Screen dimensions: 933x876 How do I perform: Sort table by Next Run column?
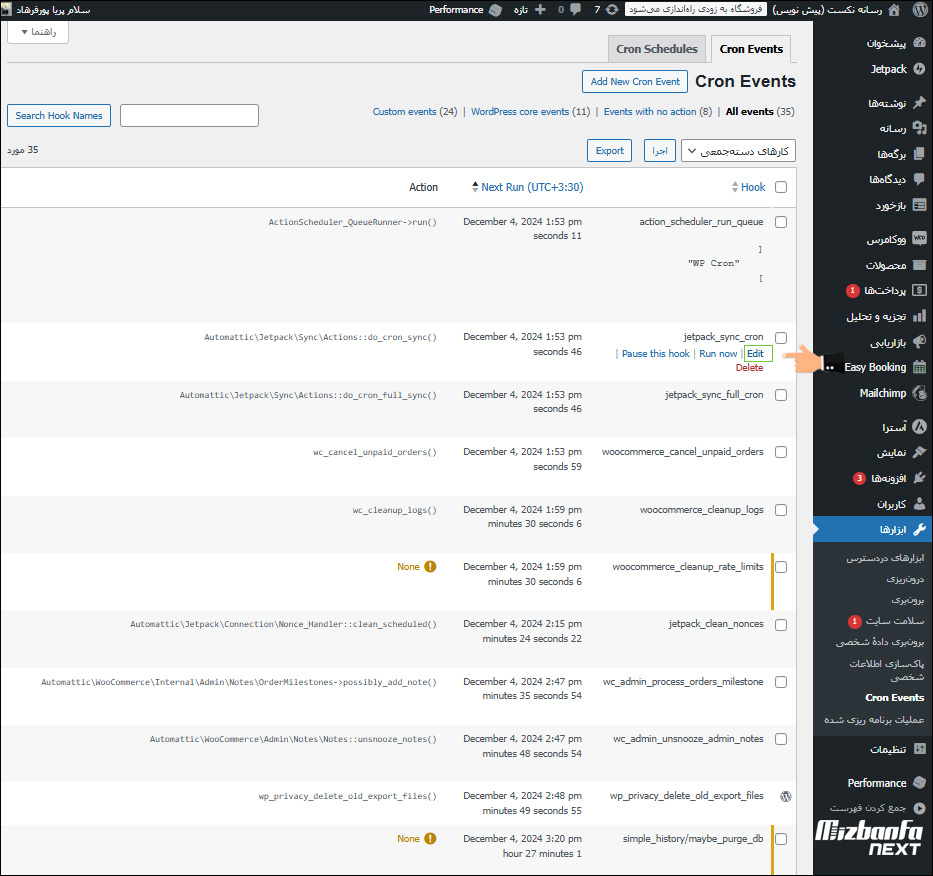coord(527,187)
